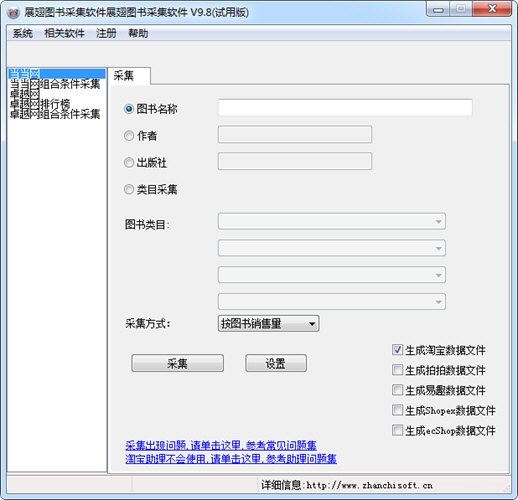The width and height of the screenshot is (518, 500).
Task: Open the first 图书类目 dropdown
Action: pyautogui.click(x=332, y=222)
